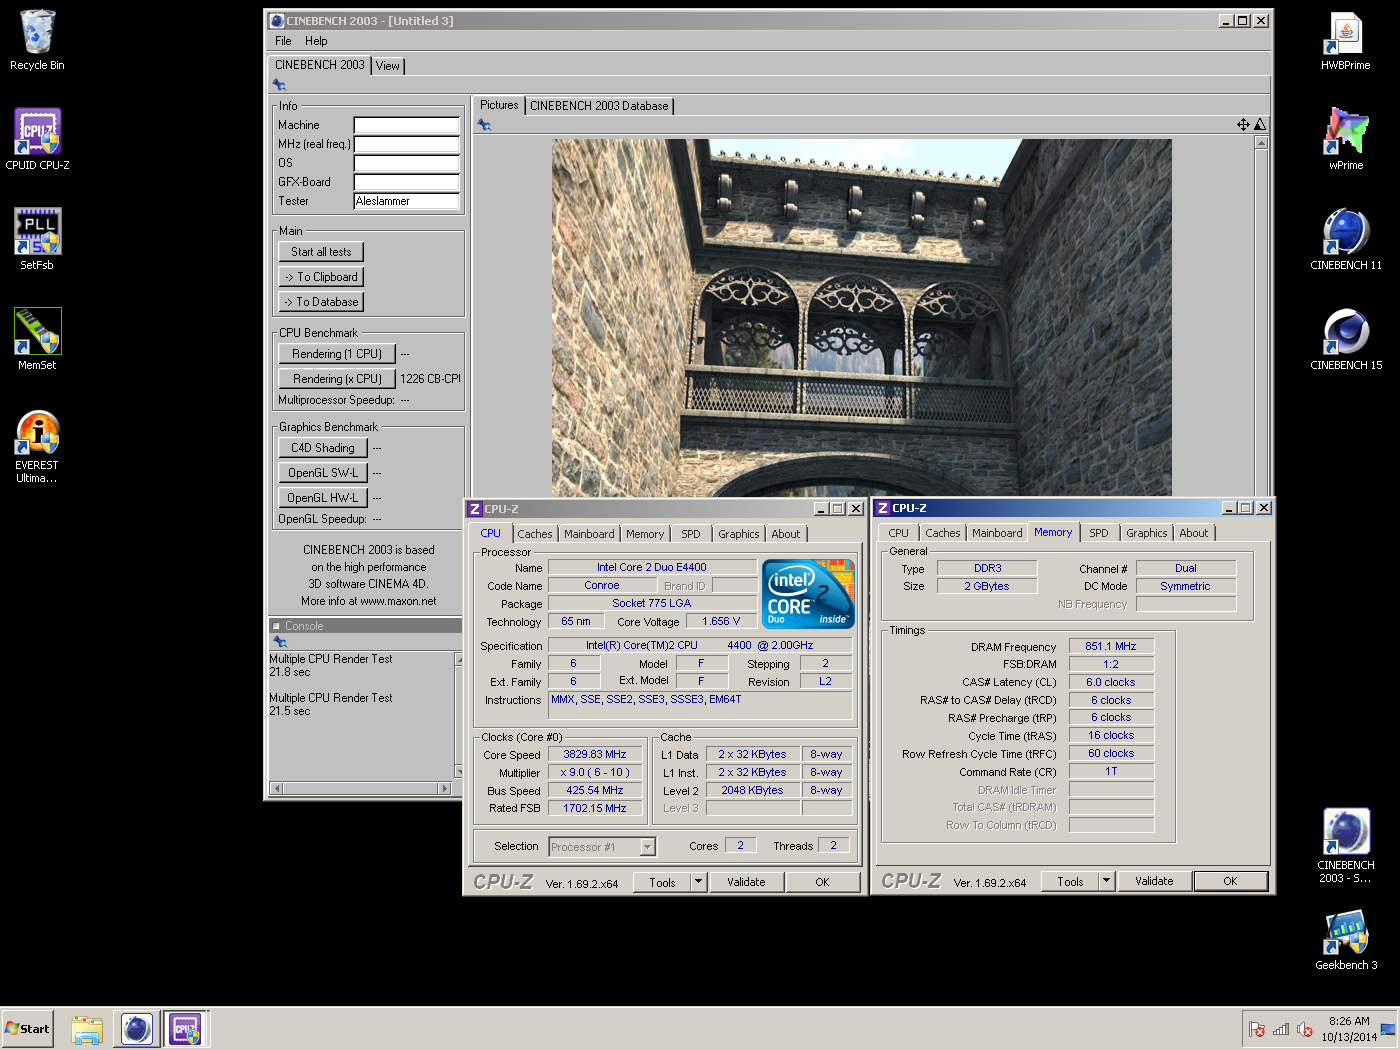The height and width of the screenshot is (1050, 1400).
Task: Open Caches tab in left CPU-Z window
Action: pos(535,534)
